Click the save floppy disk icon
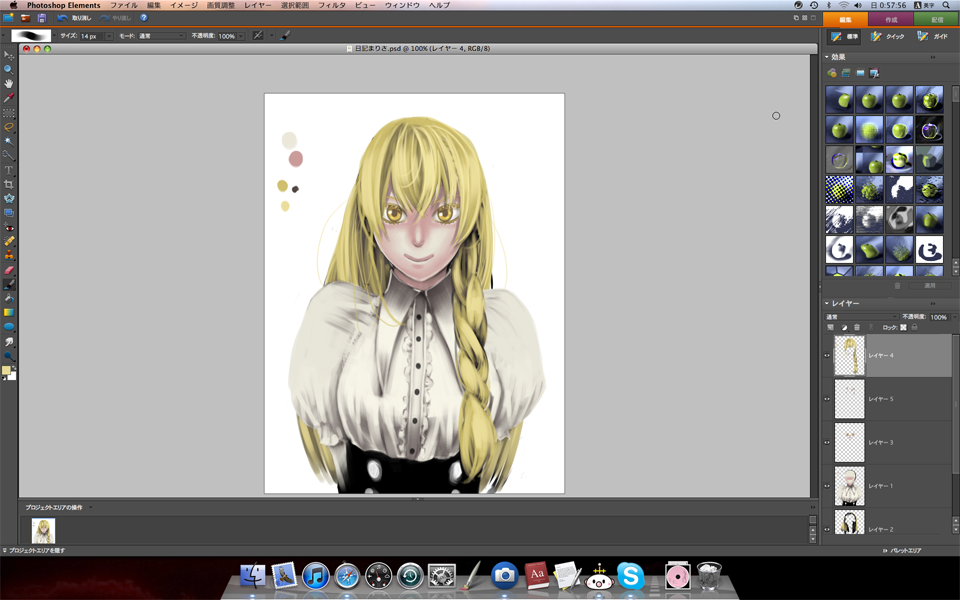 pyautogui.click(x=42, y=18)
